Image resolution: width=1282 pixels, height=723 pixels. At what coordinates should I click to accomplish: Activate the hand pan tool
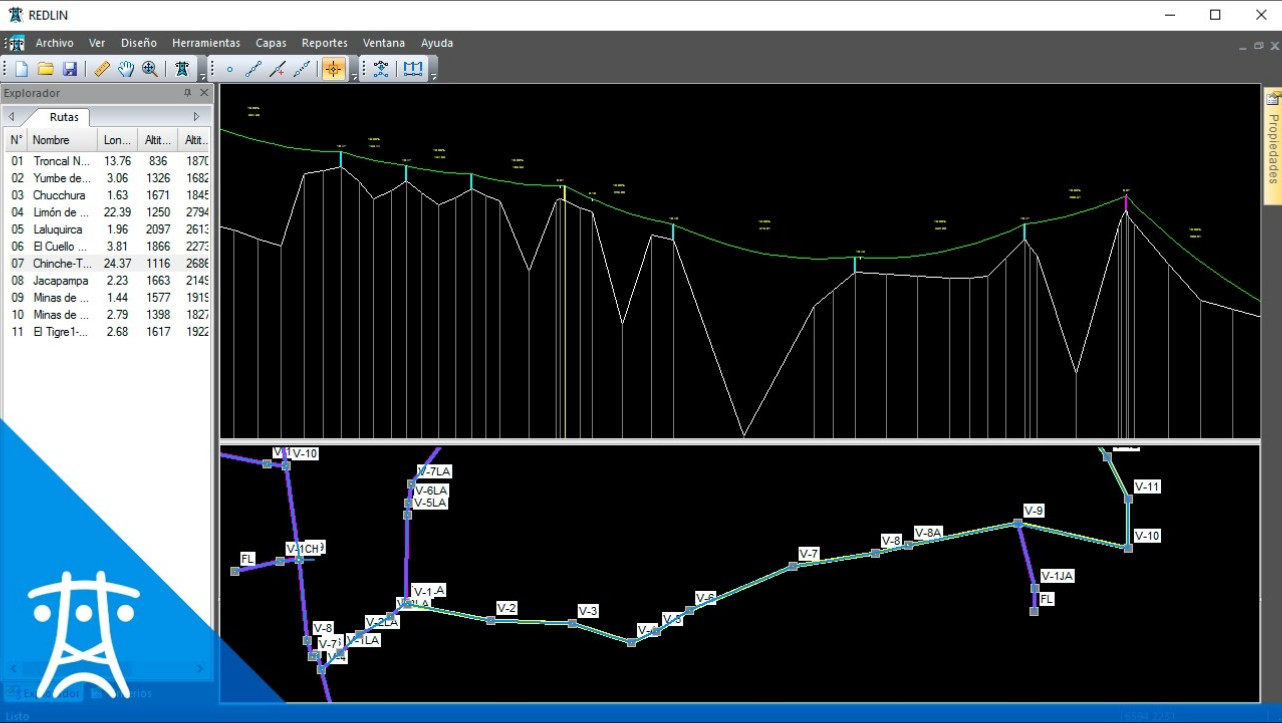pos(125,69)
